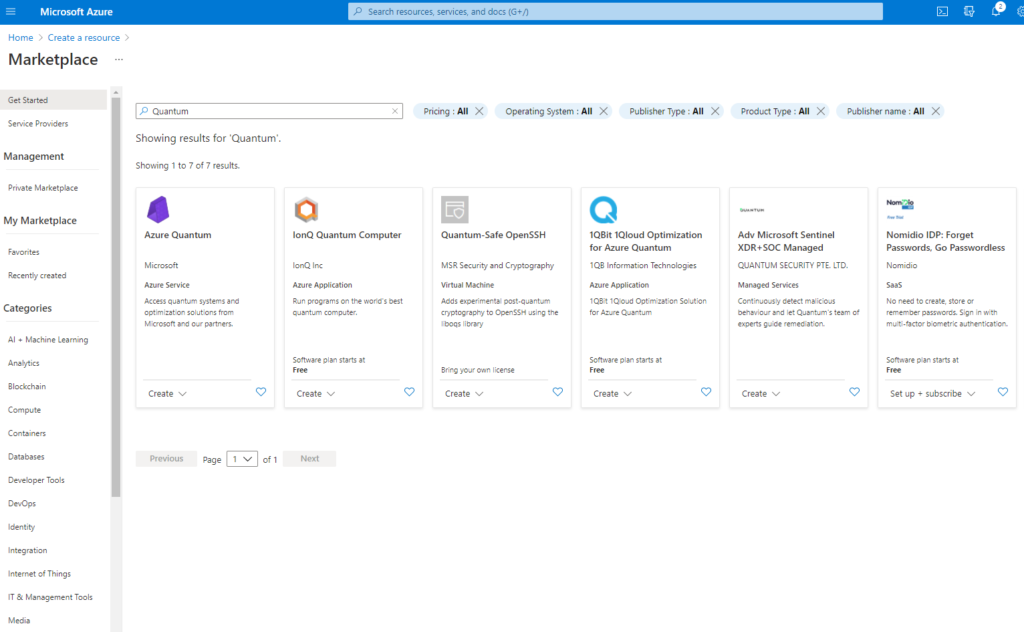This screenshot has width=1024, height=632.
Task: Navigate to Home via the breadcrumb
Action: coord(20,36)
